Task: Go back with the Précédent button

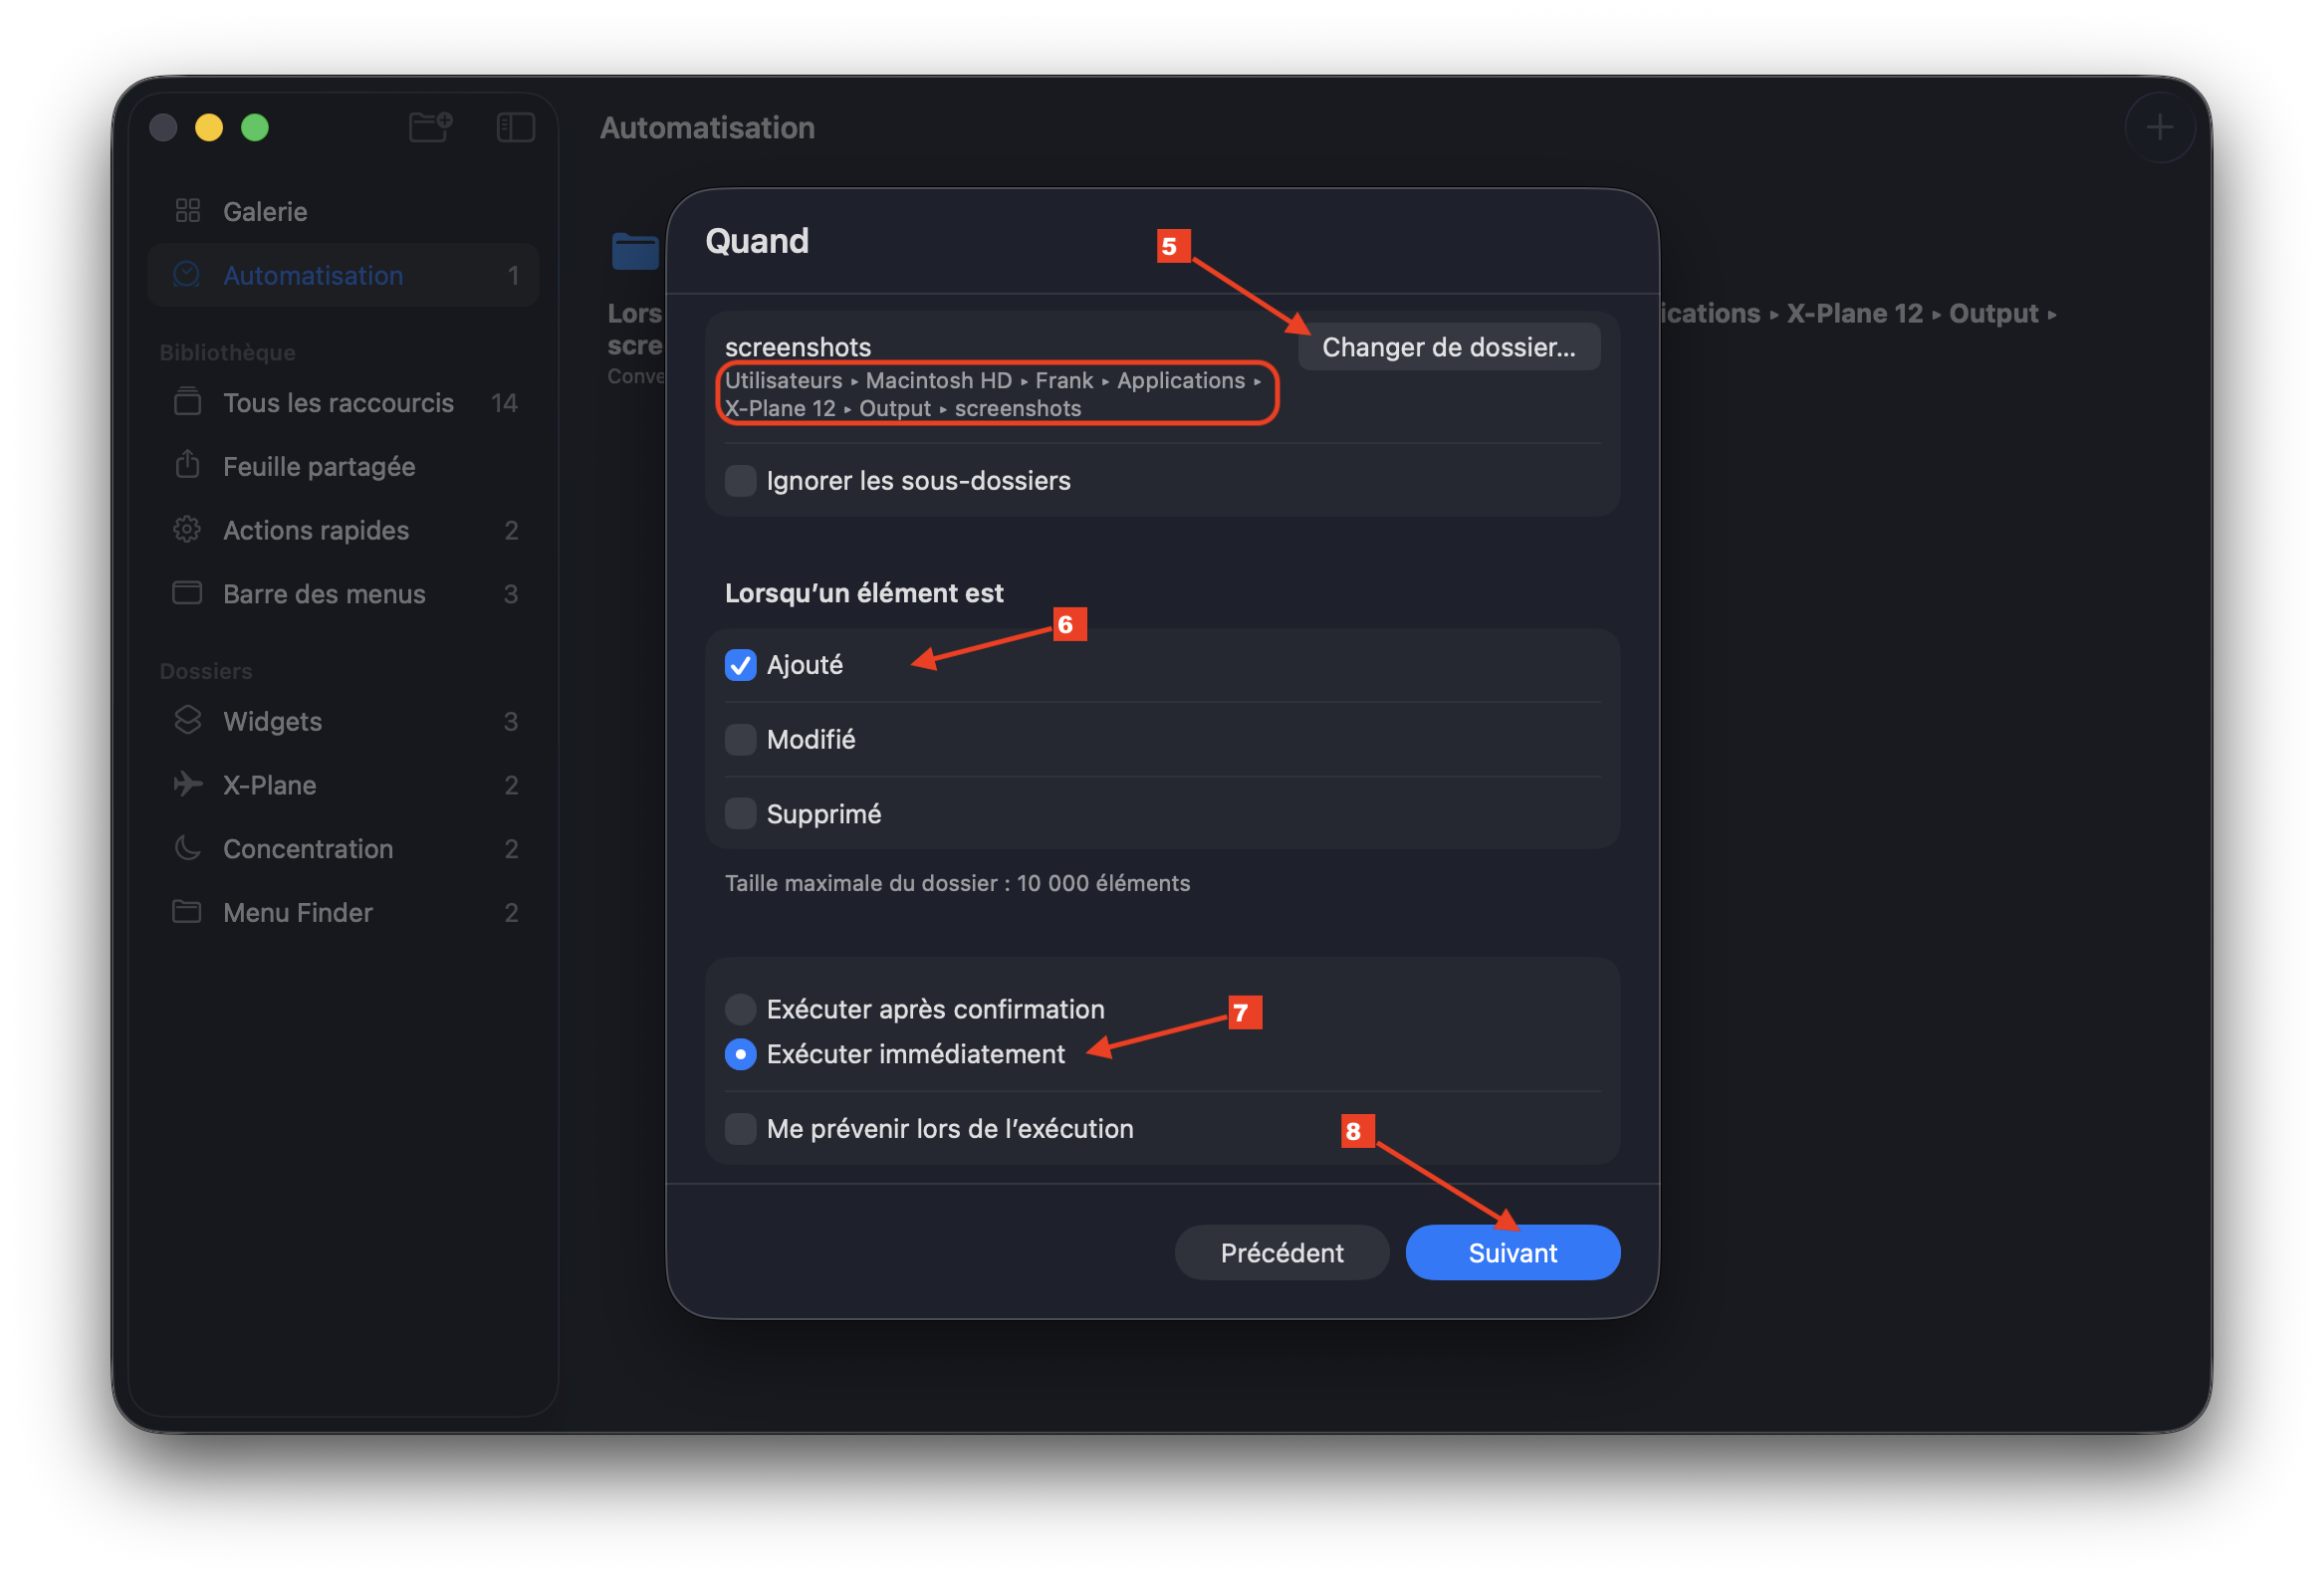Action: [x=1281, y=1252]
